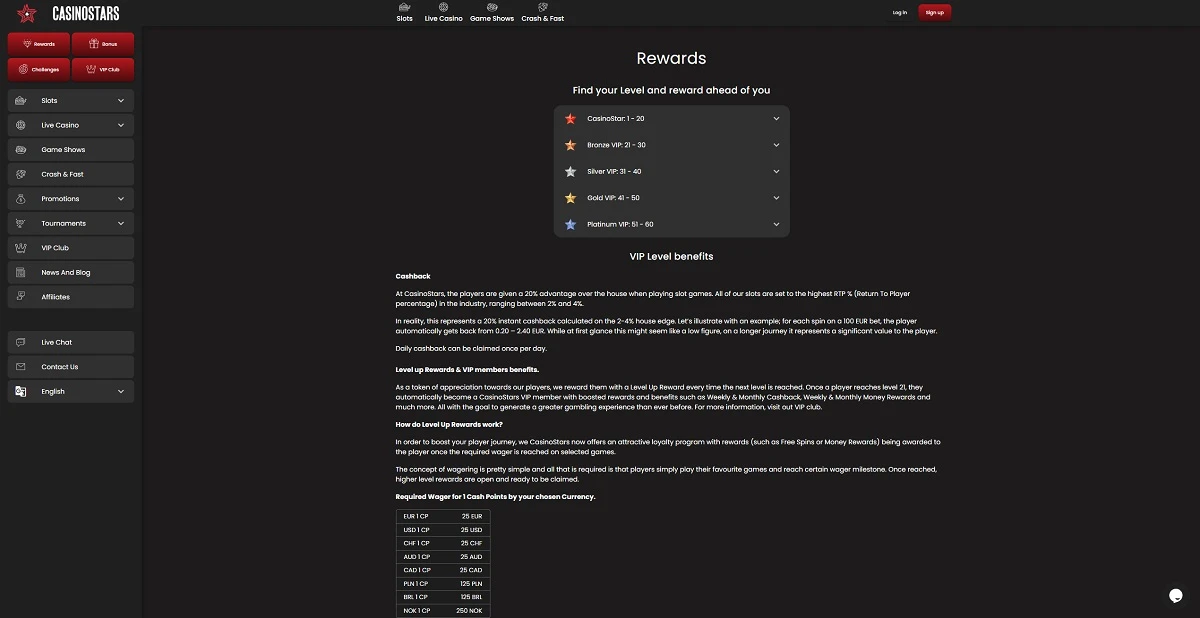Image resolution: width=1200 pixels, height=618 pixels.
Task: Expand the Gold VIP: 41 - 50 chevron
Action: click(x=776, y=198)
